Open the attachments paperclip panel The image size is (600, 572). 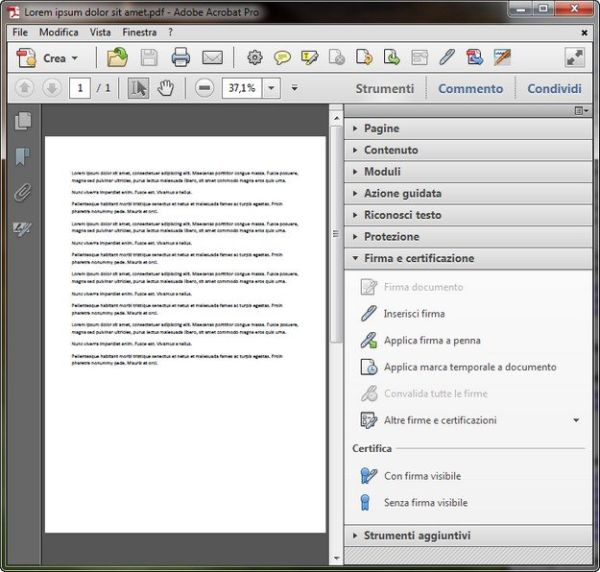point(22,193)
